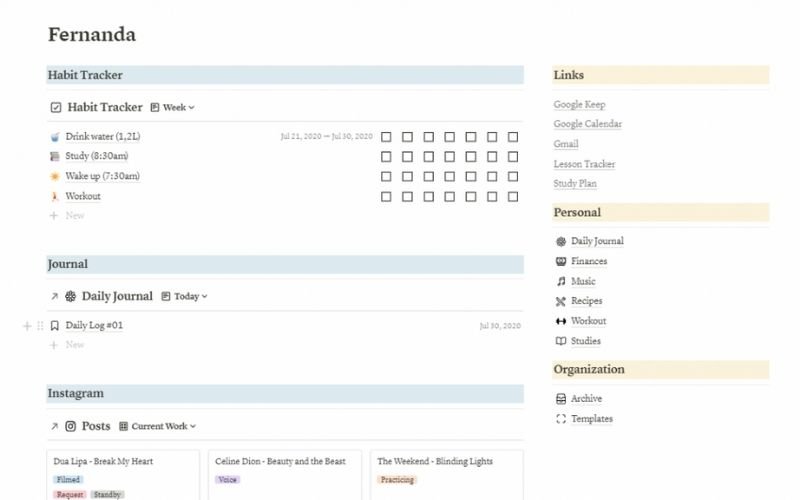Check last checkbox in Wake up row
800x500 pixels.
513,177
